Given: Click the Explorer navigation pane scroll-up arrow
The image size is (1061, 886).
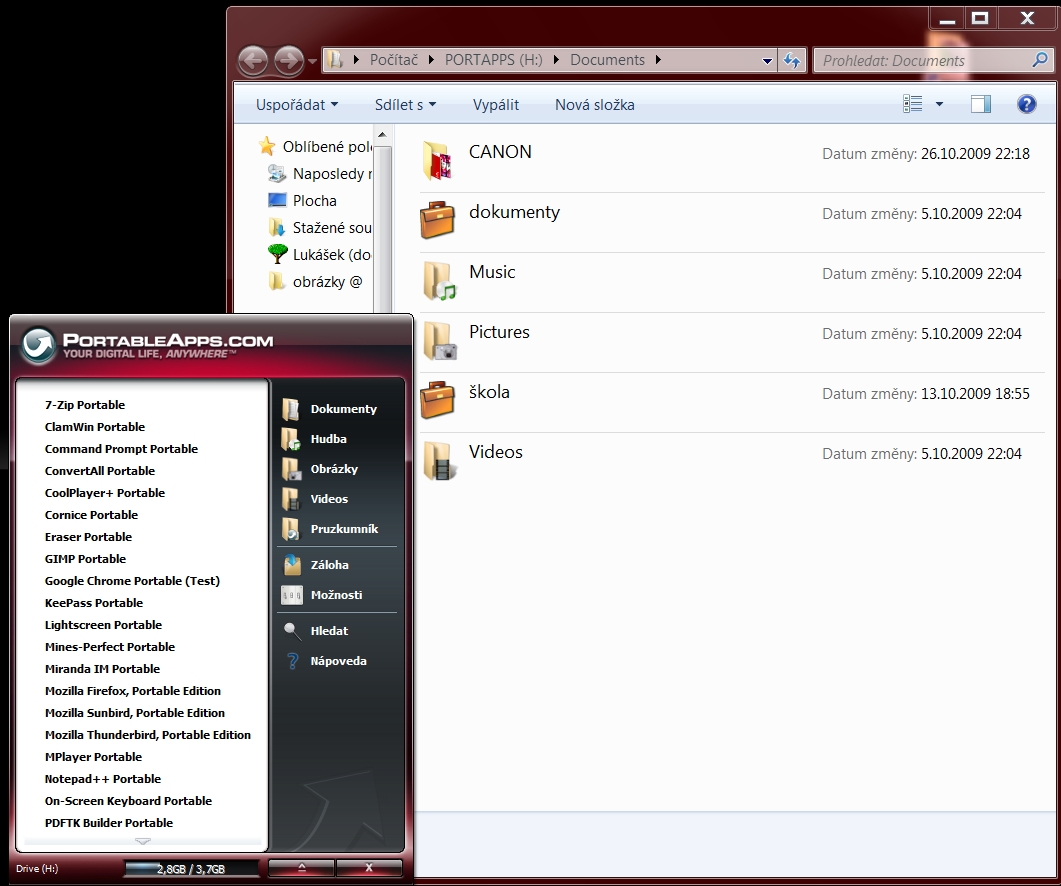Looking at the screenshot, I should click(382, 135).
